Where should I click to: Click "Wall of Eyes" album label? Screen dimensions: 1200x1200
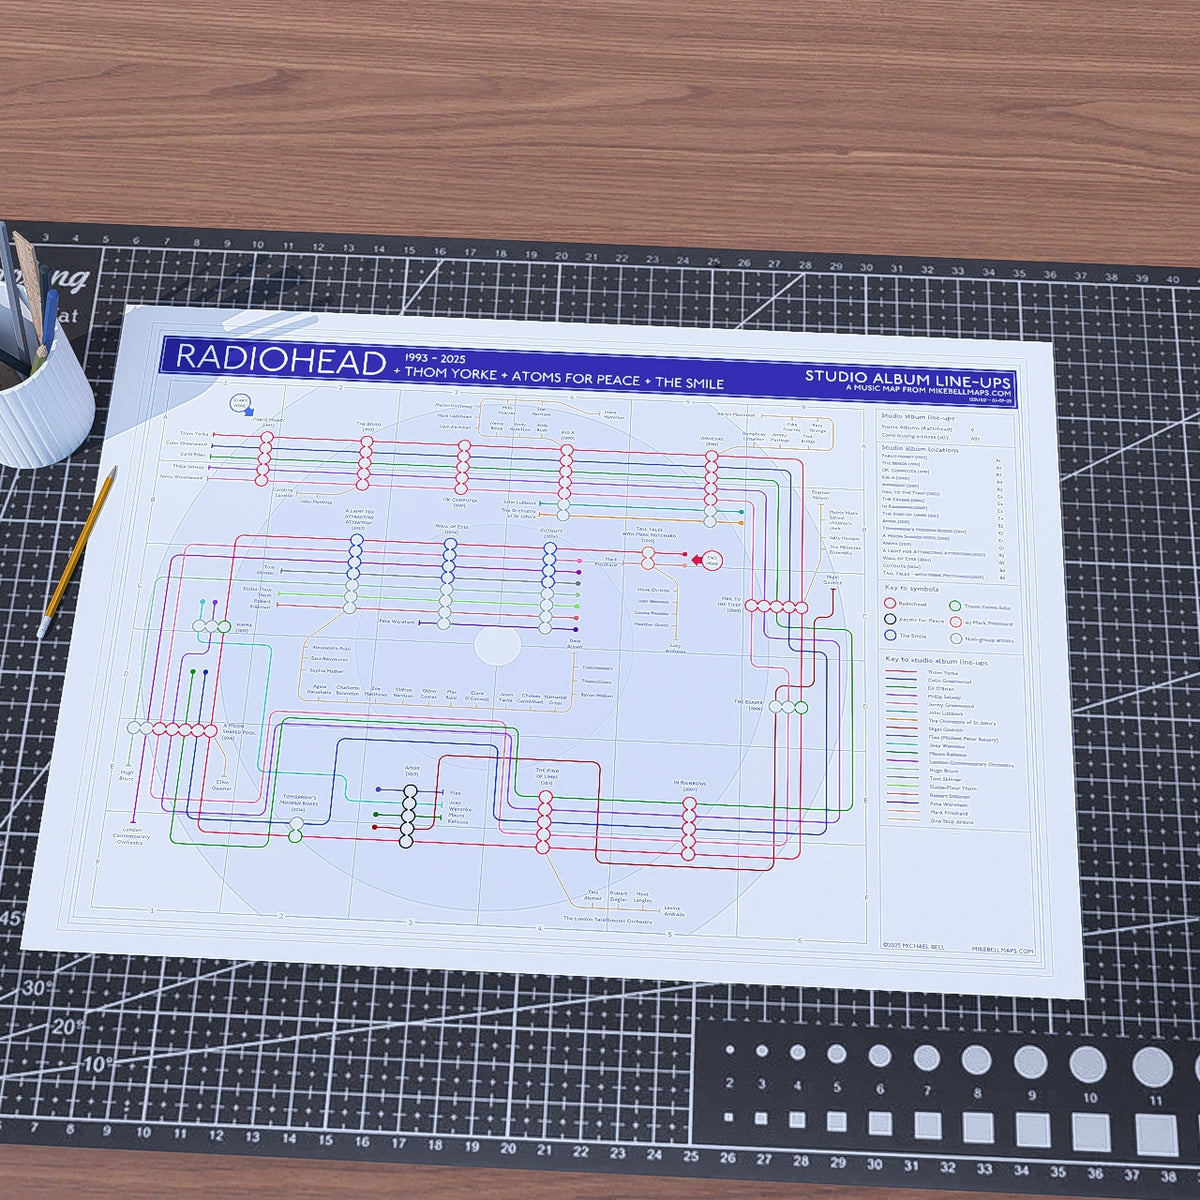(452, 529)
